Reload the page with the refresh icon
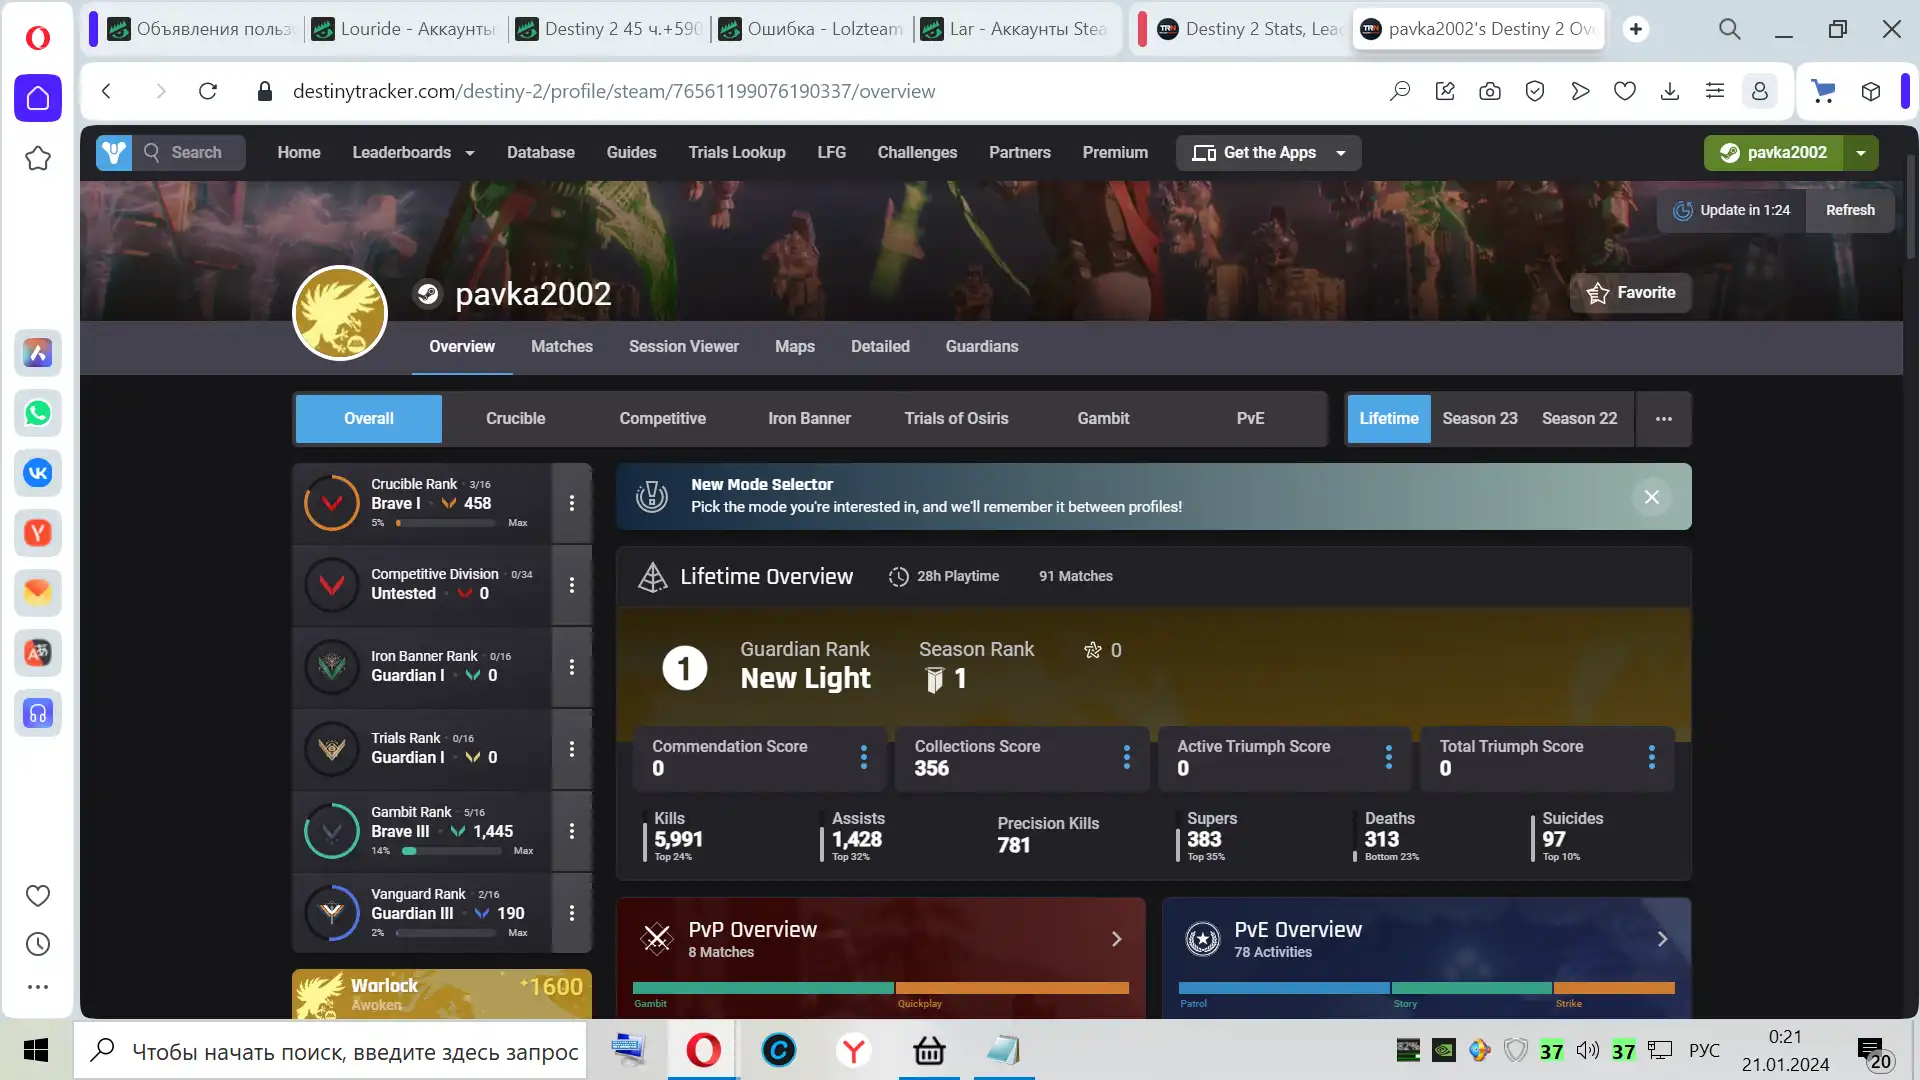Image resolution: width=1920 pixels, height=1080 pixels. point(208,91)
